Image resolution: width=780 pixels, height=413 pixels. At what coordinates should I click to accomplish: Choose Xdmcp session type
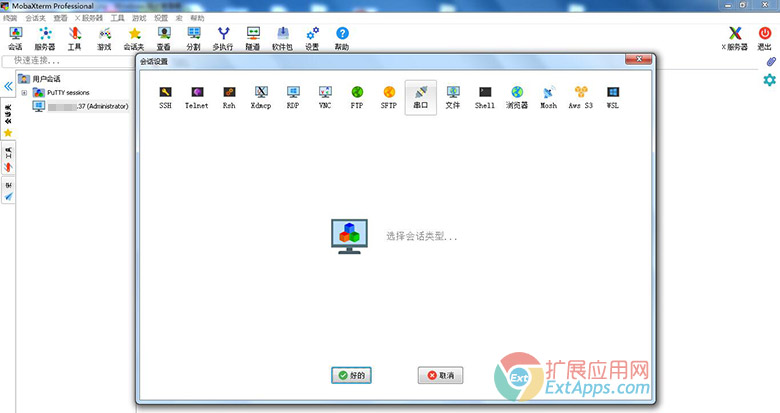coord(261,98)
